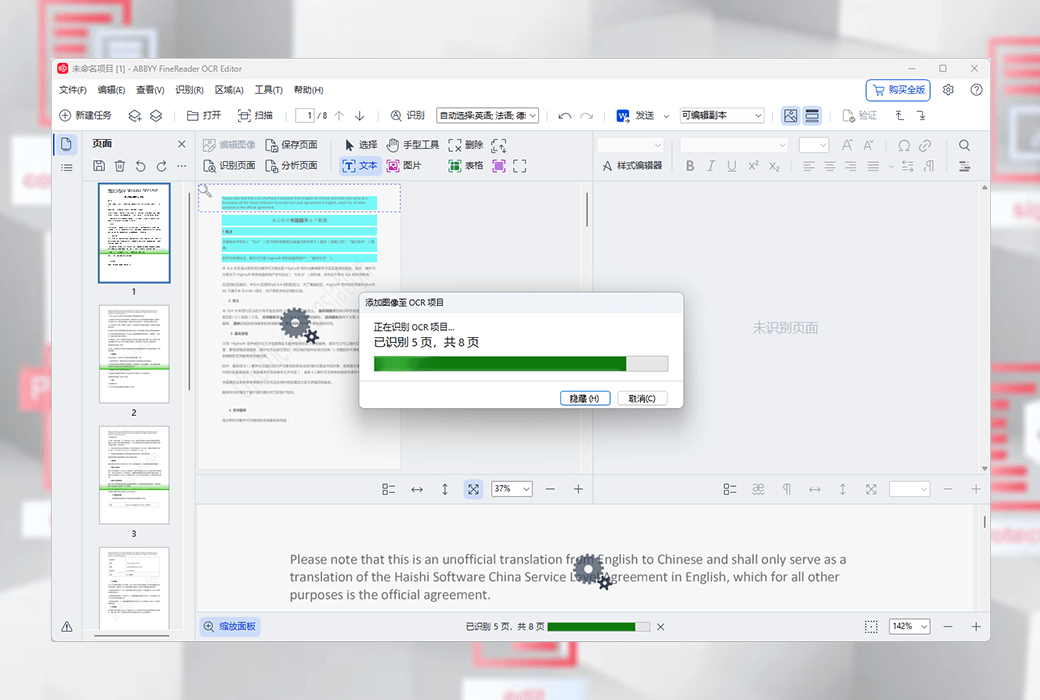
Task: Open the 37% image zoom dropdown
Action: point(511,489)
